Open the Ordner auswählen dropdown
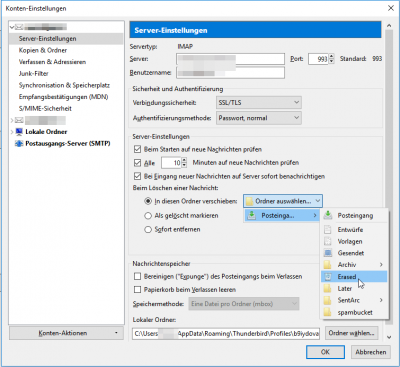 point(283,201)
